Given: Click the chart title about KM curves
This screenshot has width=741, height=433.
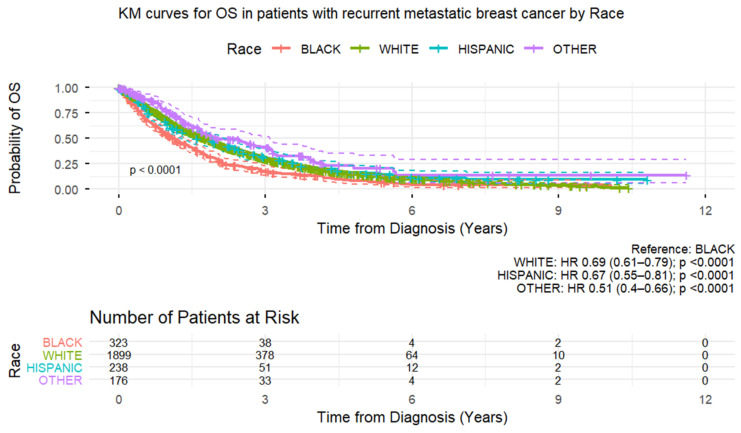Looking at the screenshot, I should [371, 13].
